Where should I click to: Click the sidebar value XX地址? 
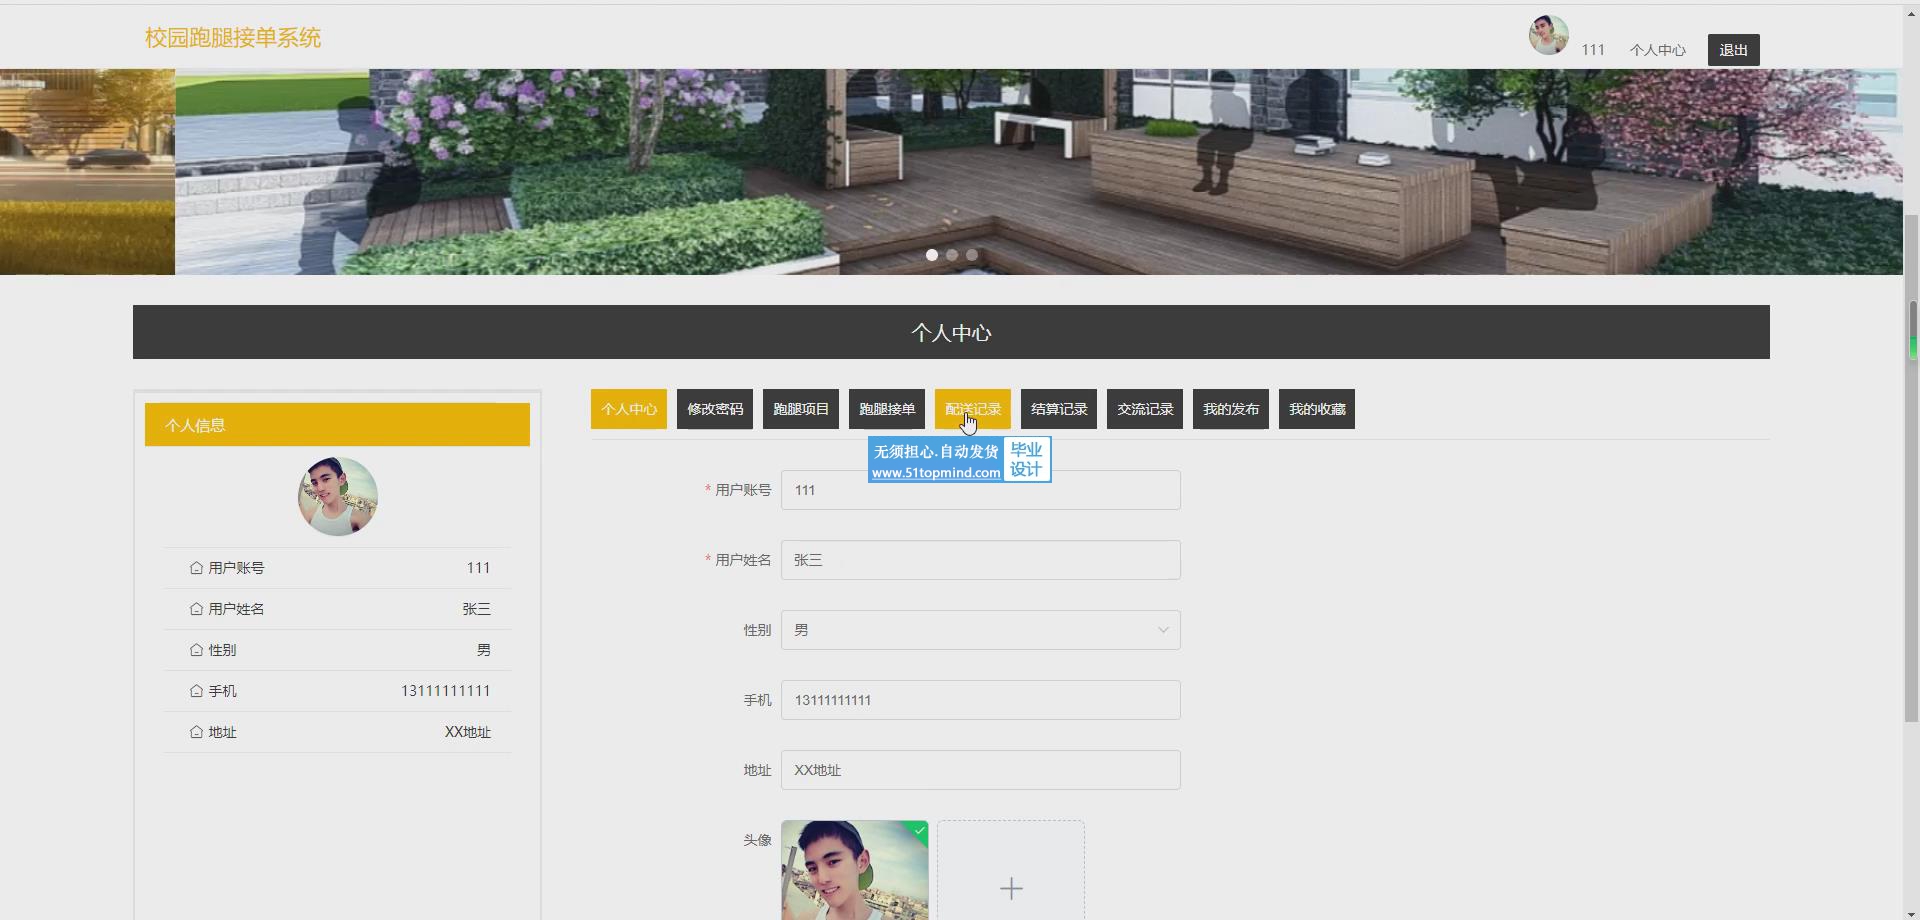tap(468, 732)
